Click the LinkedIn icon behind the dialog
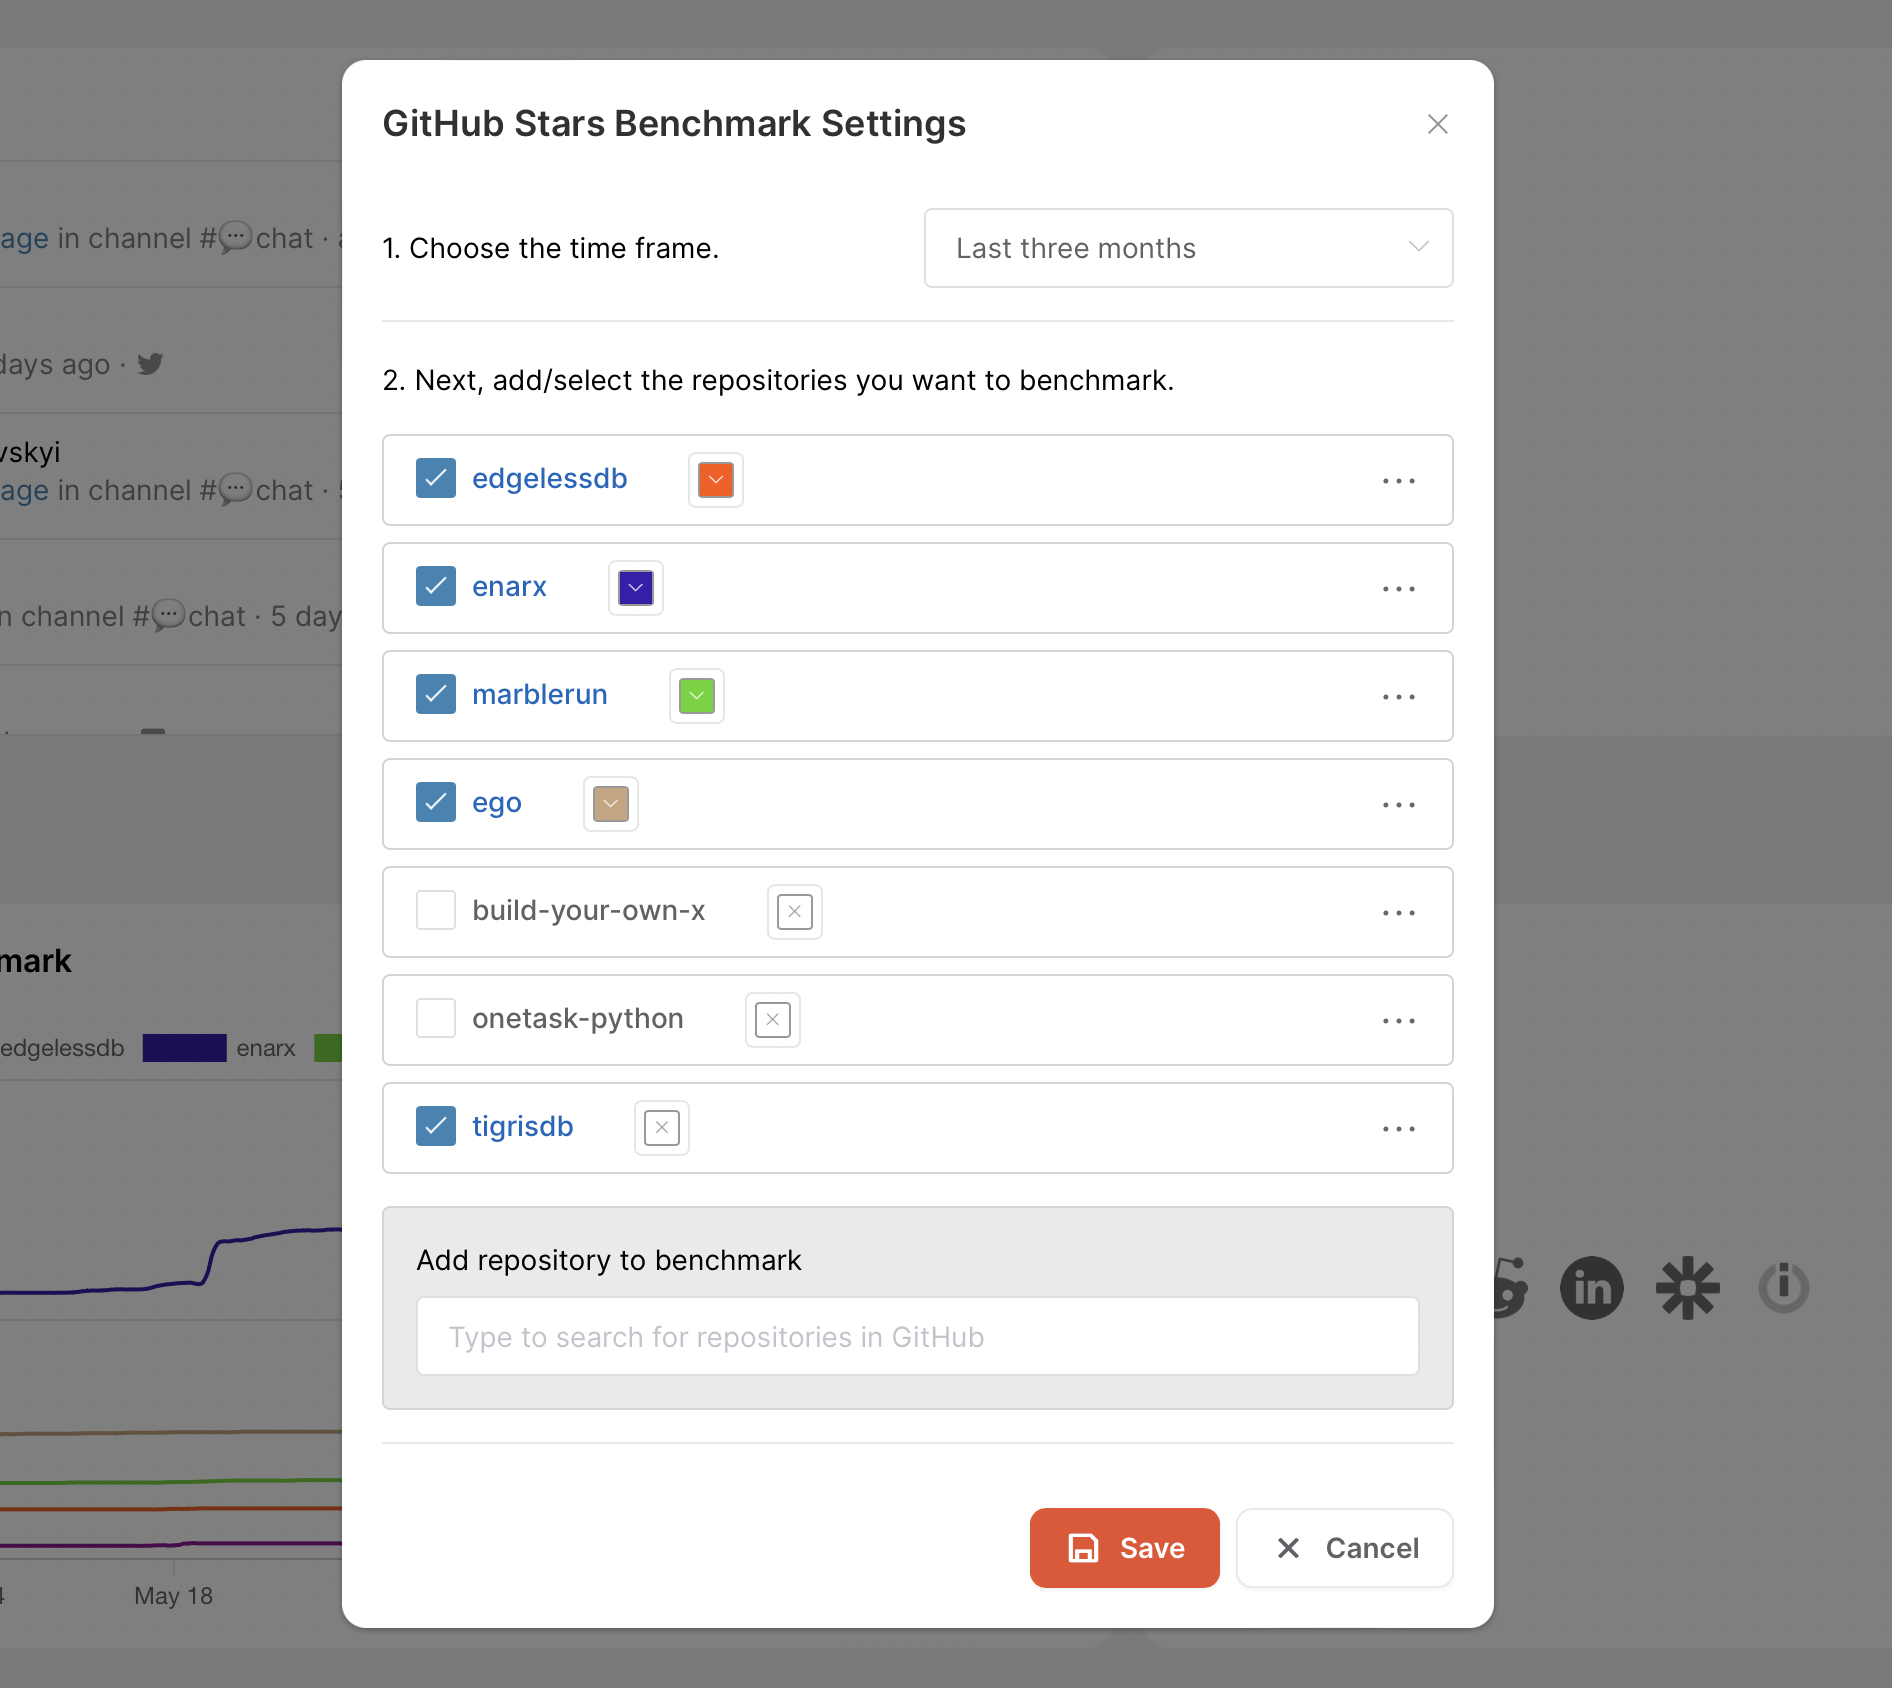The image size is (1892, 1688). (x=1591, y=1287)
